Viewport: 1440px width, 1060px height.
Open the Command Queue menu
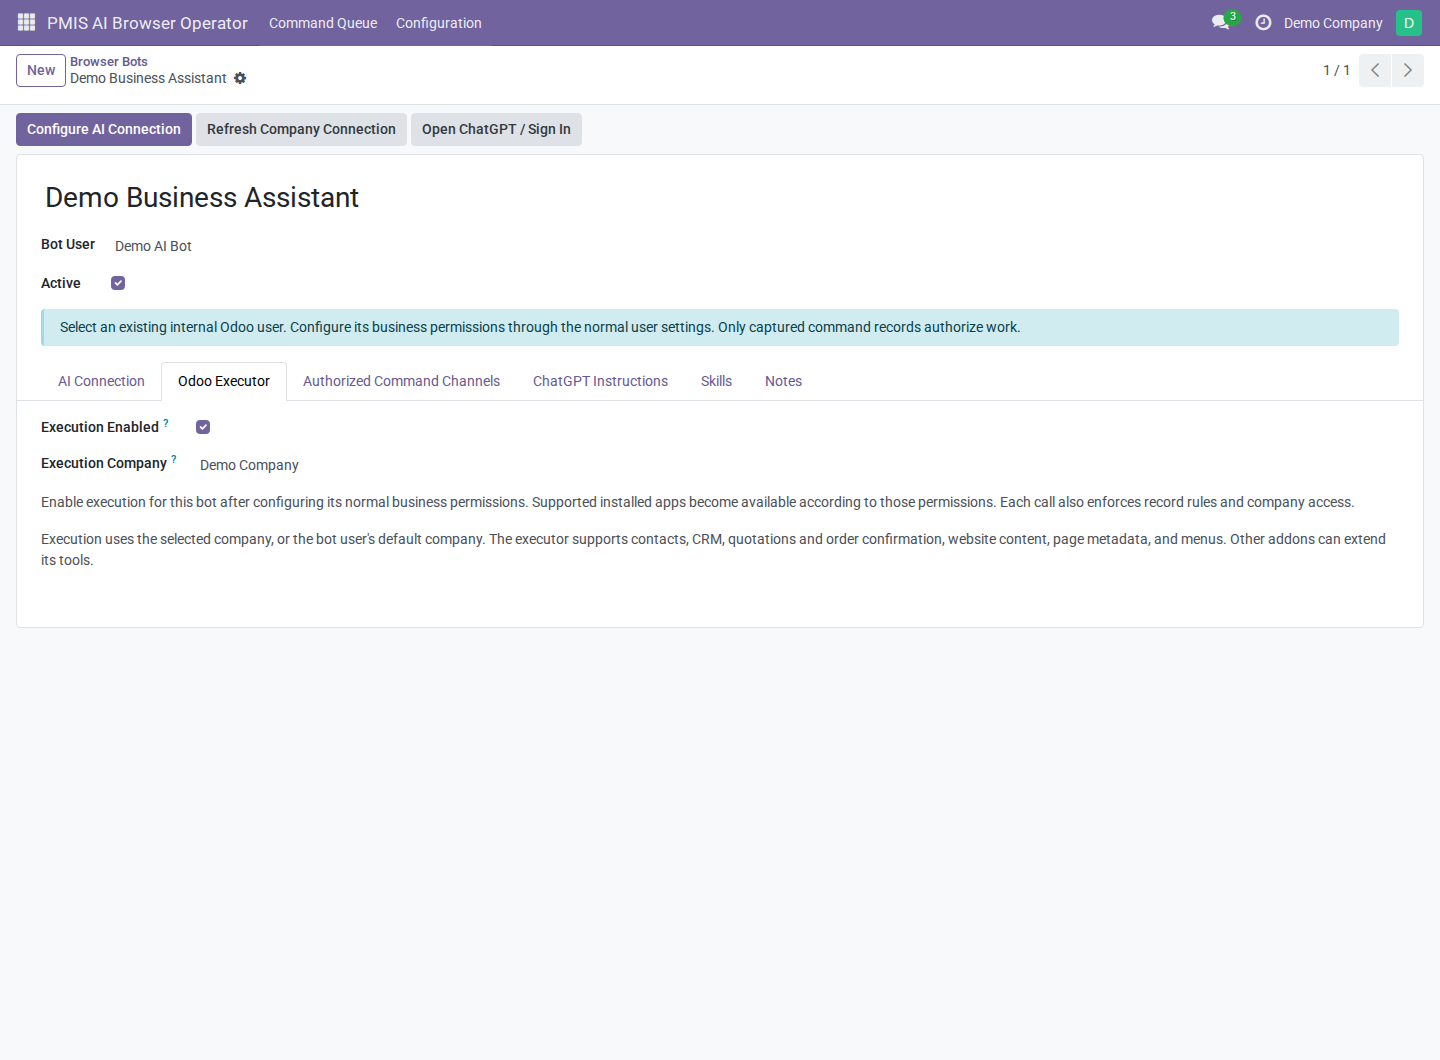point(323,23)
